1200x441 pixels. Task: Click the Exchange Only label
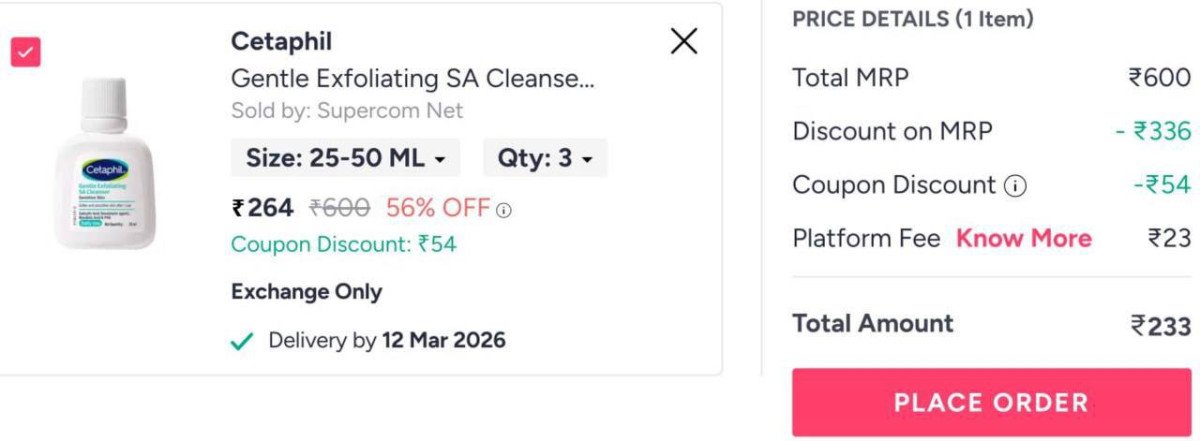coord(306,292)
